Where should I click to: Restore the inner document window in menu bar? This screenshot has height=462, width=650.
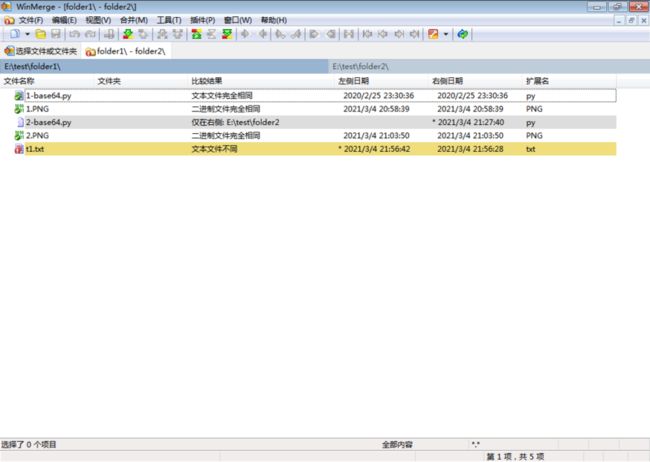coord(631,20)
